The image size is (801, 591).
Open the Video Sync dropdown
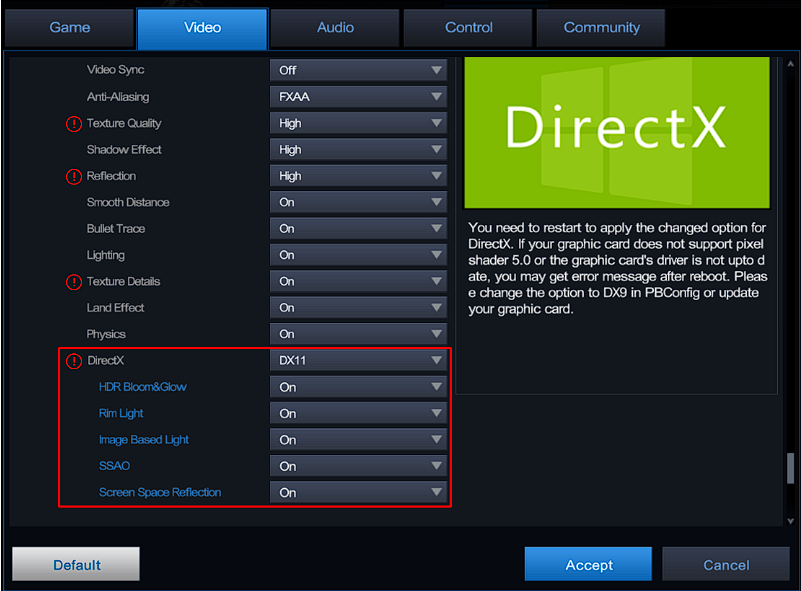[358, 71]
